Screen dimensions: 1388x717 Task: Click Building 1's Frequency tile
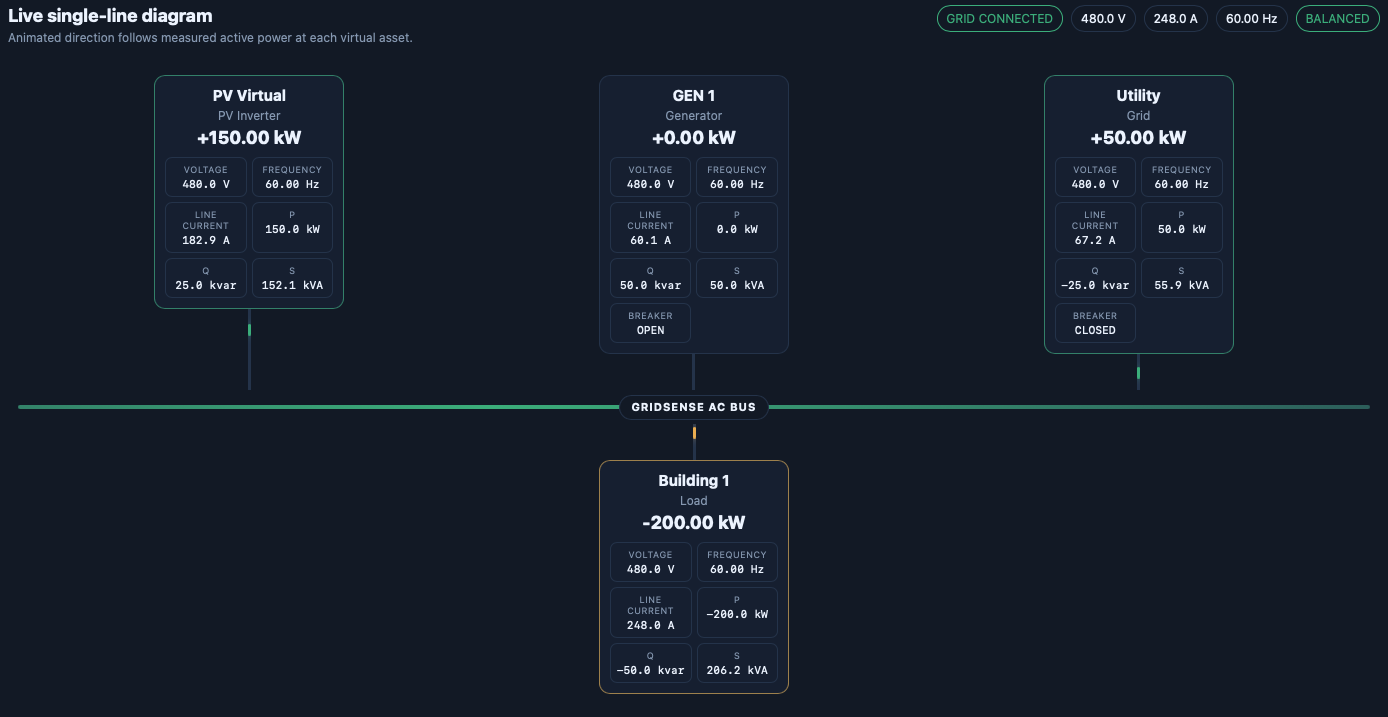pyautogui.click(x=737, y=562)
